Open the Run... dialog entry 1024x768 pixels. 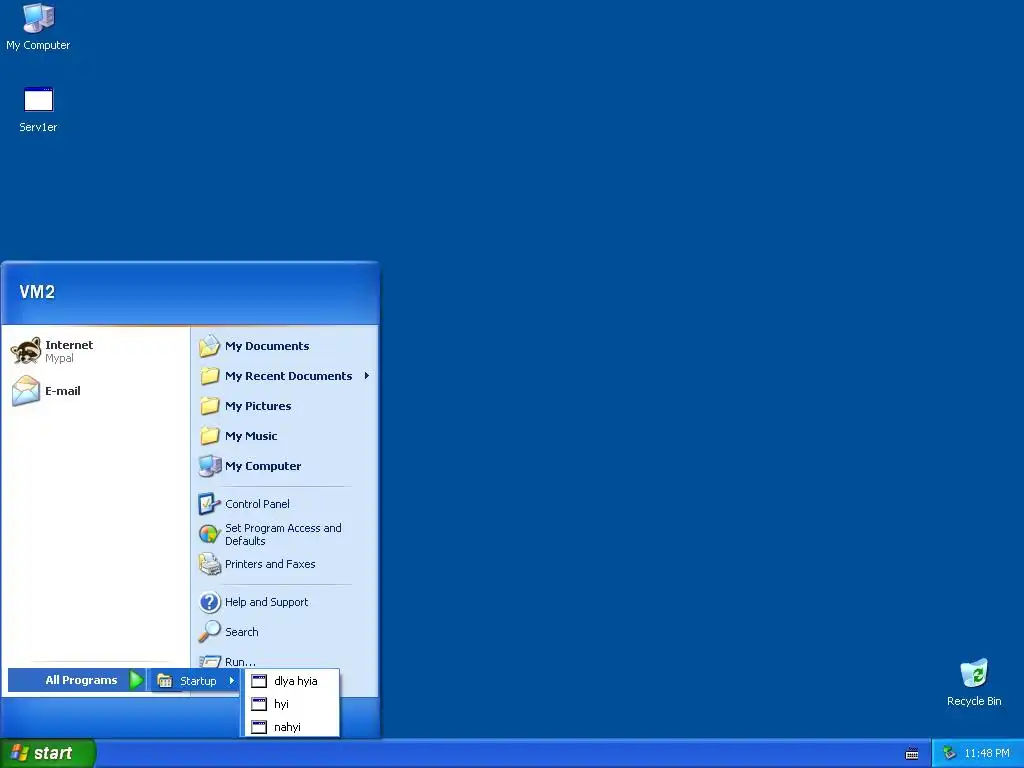[284, 661]
